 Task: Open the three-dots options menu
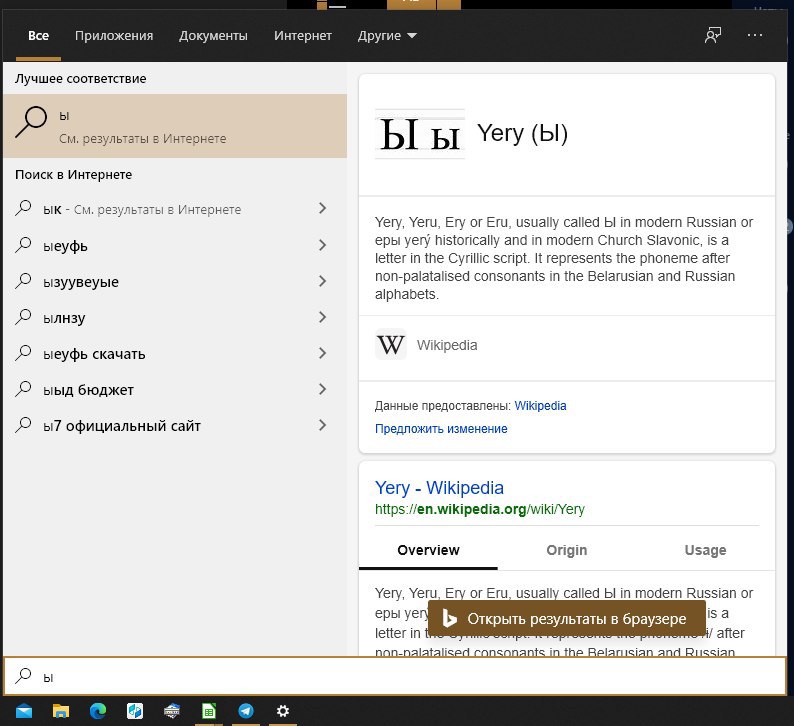(x=755, y=35)
